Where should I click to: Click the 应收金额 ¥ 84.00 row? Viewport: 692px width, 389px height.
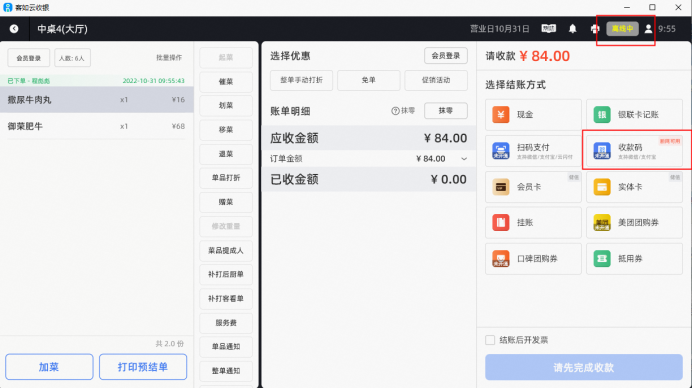(369, 138)
